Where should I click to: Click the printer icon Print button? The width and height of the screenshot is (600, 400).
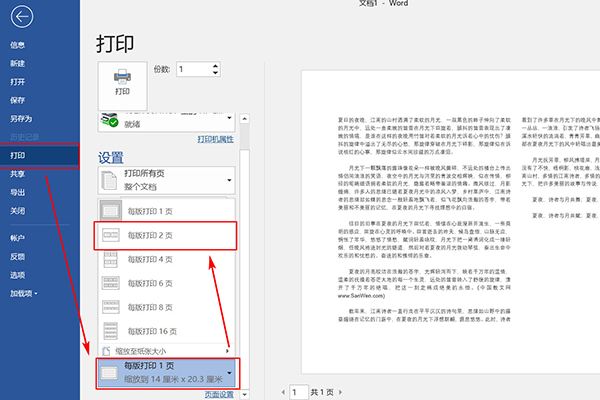(x=122, y=86)
